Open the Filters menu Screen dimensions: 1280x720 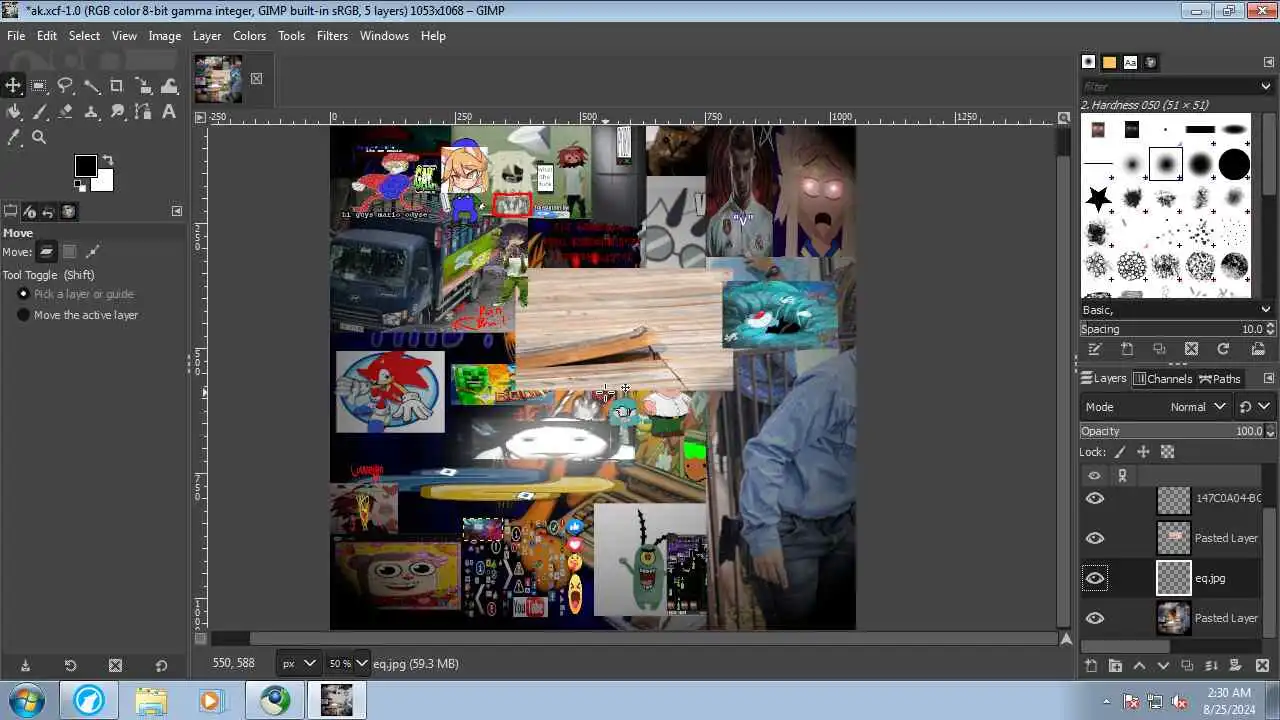(332, 35)
